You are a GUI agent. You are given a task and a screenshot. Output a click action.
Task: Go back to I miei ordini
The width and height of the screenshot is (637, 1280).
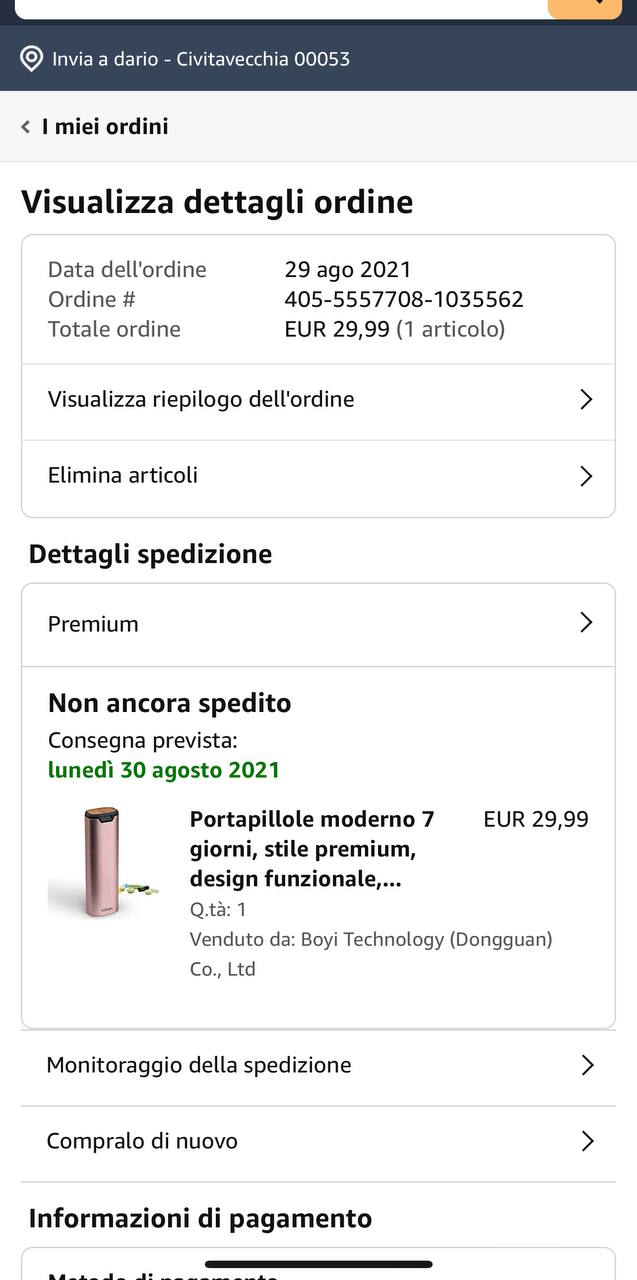pyautogui.click(x=104, y=127)
